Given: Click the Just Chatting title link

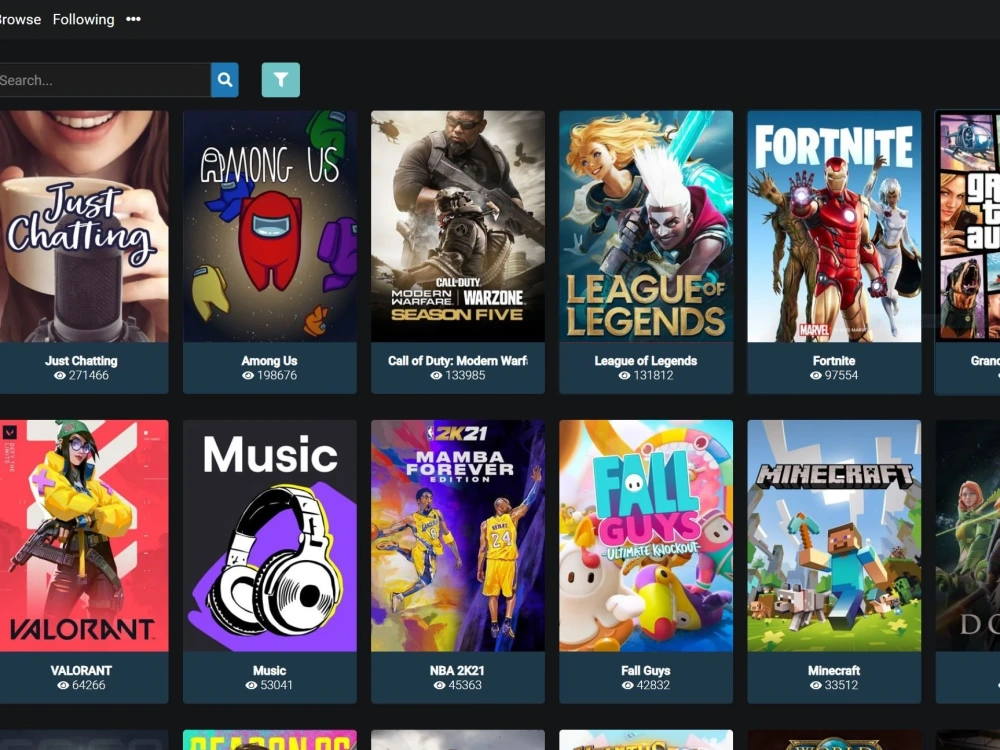Looking at the screenshot, I should 81,360.
